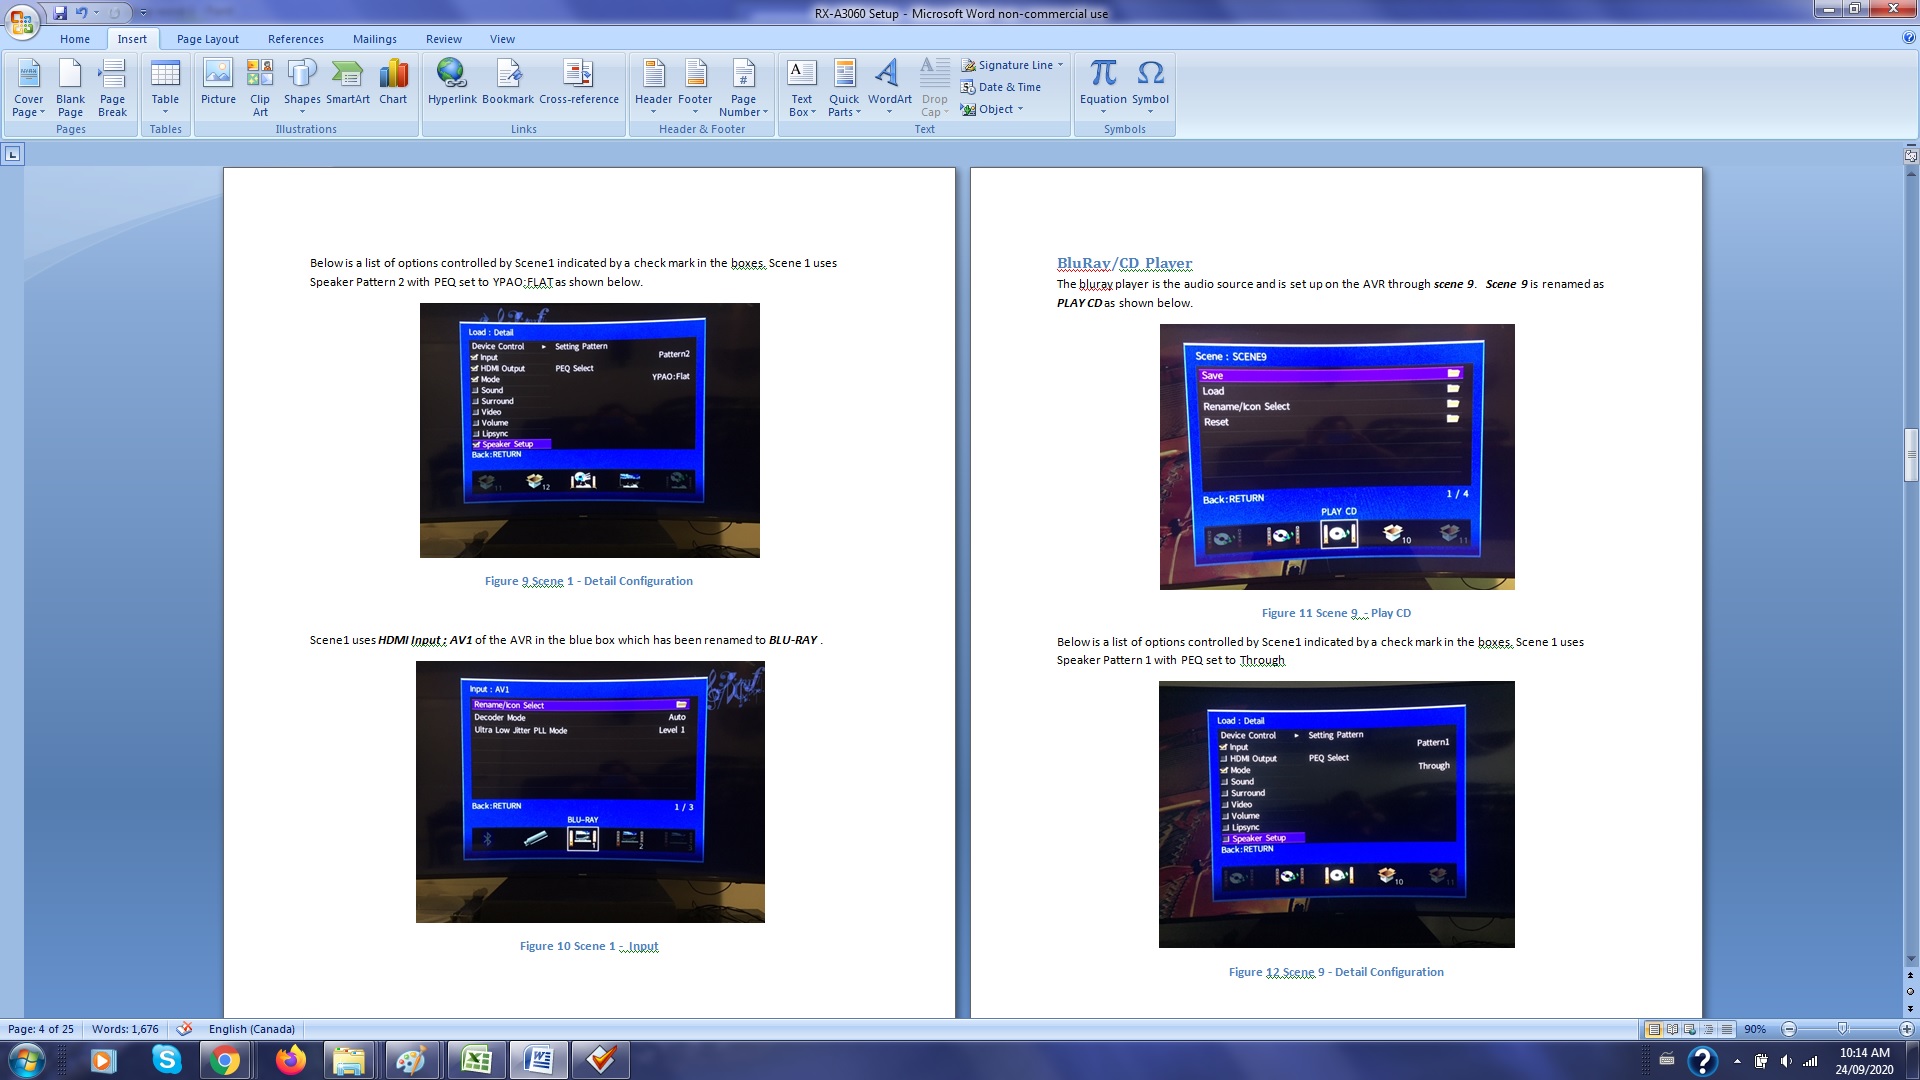
Task: Click the zoom slider handle
Action: (1842, 1029)
